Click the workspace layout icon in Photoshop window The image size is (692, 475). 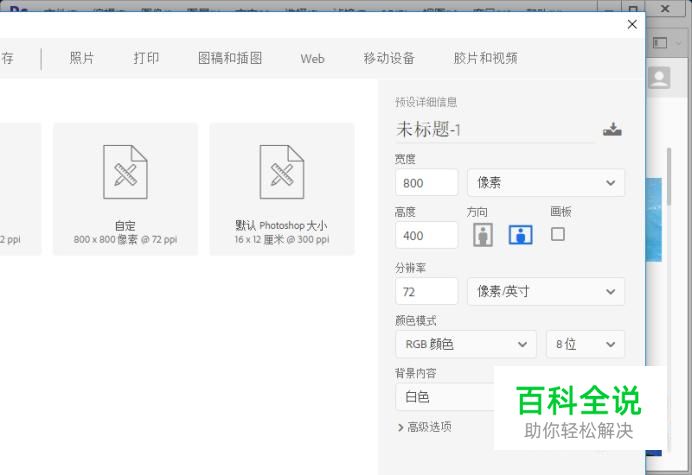coord(660,43)
